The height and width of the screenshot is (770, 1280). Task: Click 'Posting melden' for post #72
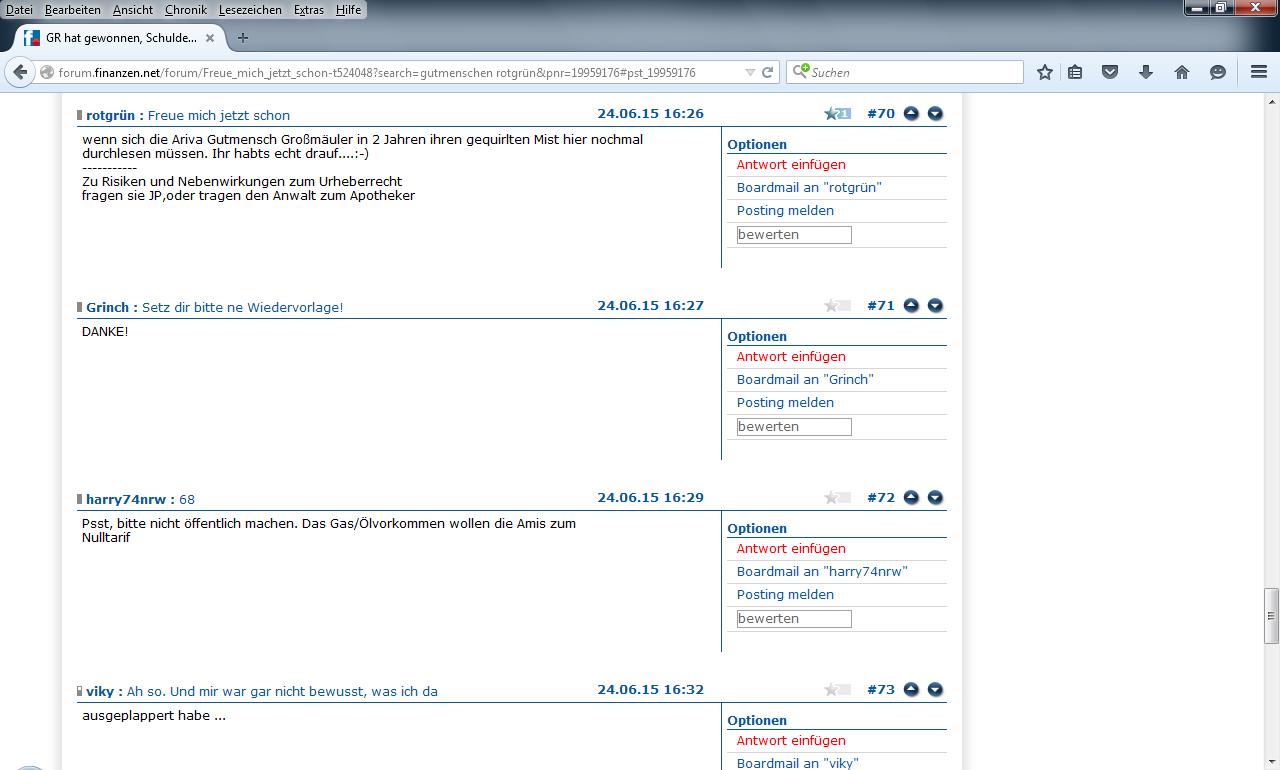(x=785, y=595)
